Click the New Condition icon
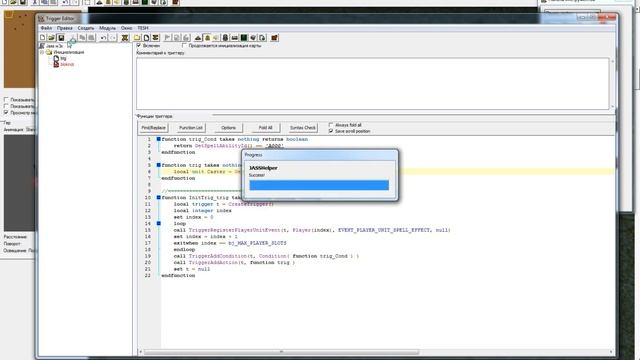This screenshot has height=360, width=640. pos(177,38)
